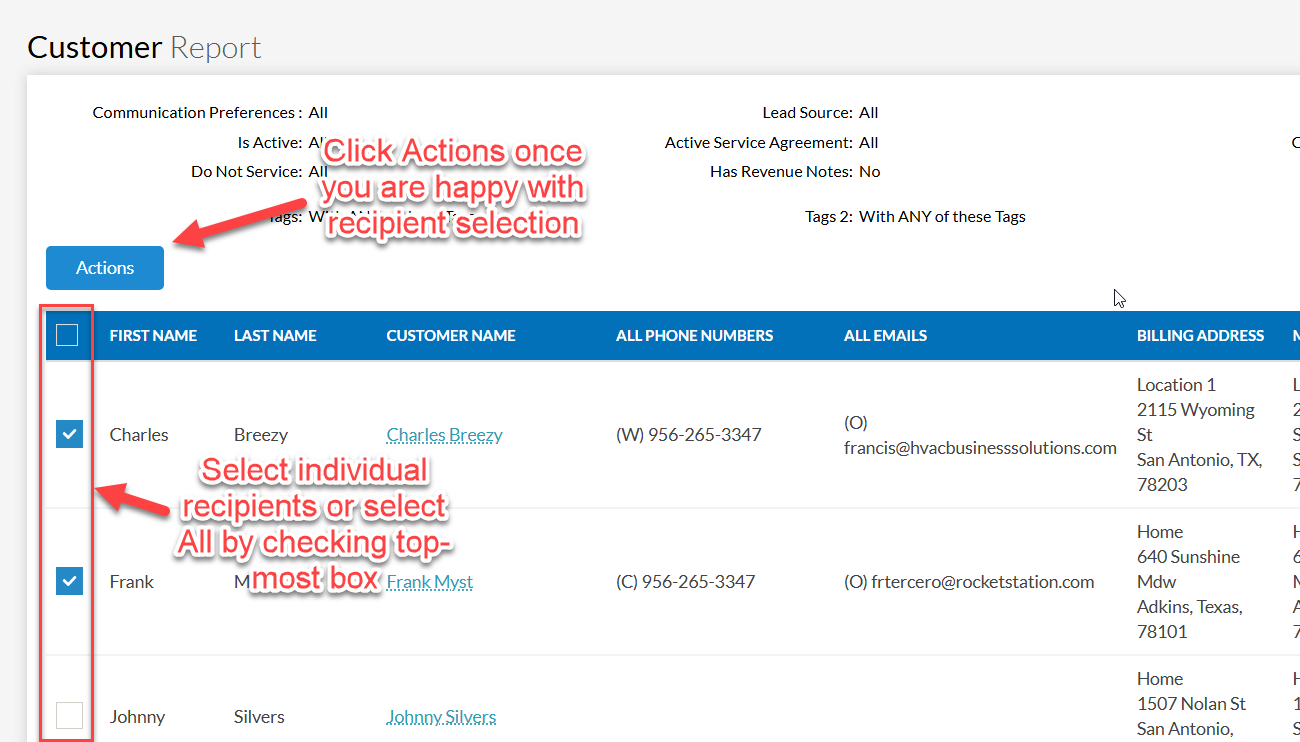
Task: Open the Johnny Silvers customer link
Action: (x=441, y=717)
